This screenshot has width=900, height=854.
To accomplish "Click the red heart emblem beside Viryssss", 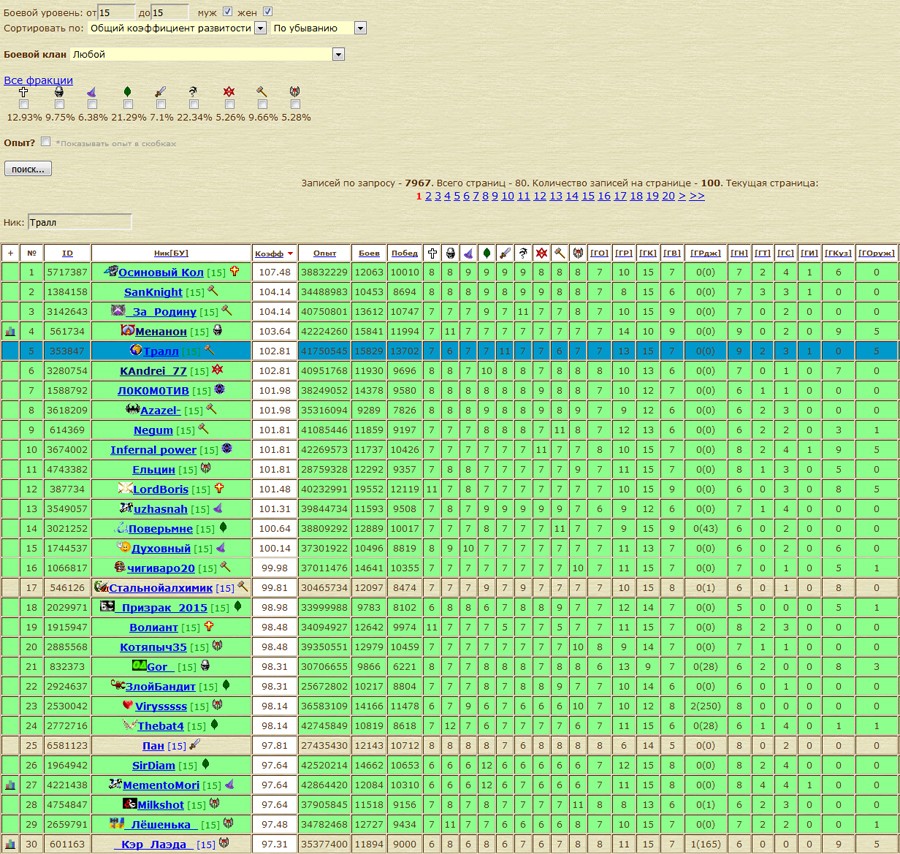I will (x=128, y=705).
